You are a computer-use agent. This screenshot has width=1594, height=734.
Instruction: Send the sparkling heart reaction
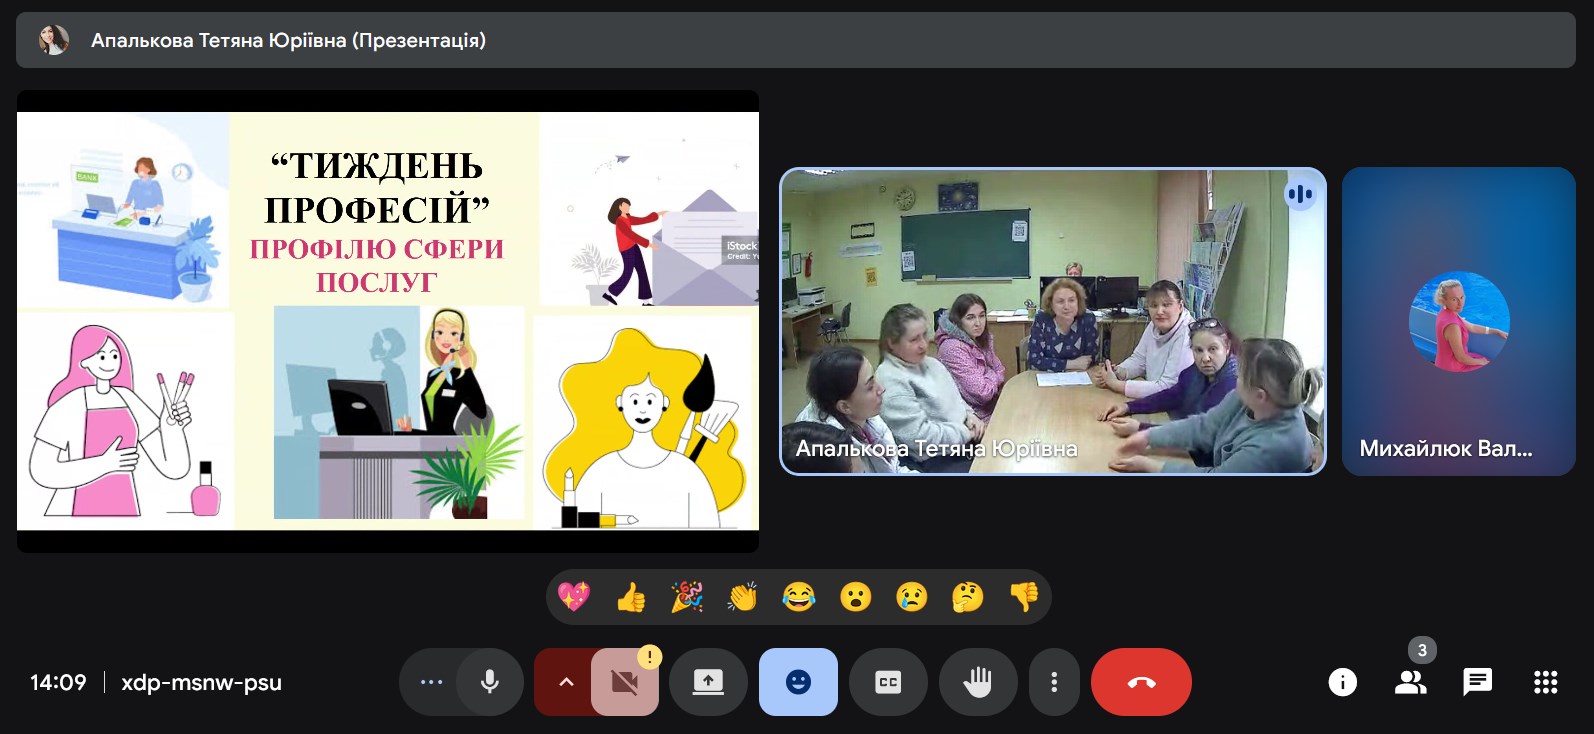pyautogui.click(x=574, y=597)
